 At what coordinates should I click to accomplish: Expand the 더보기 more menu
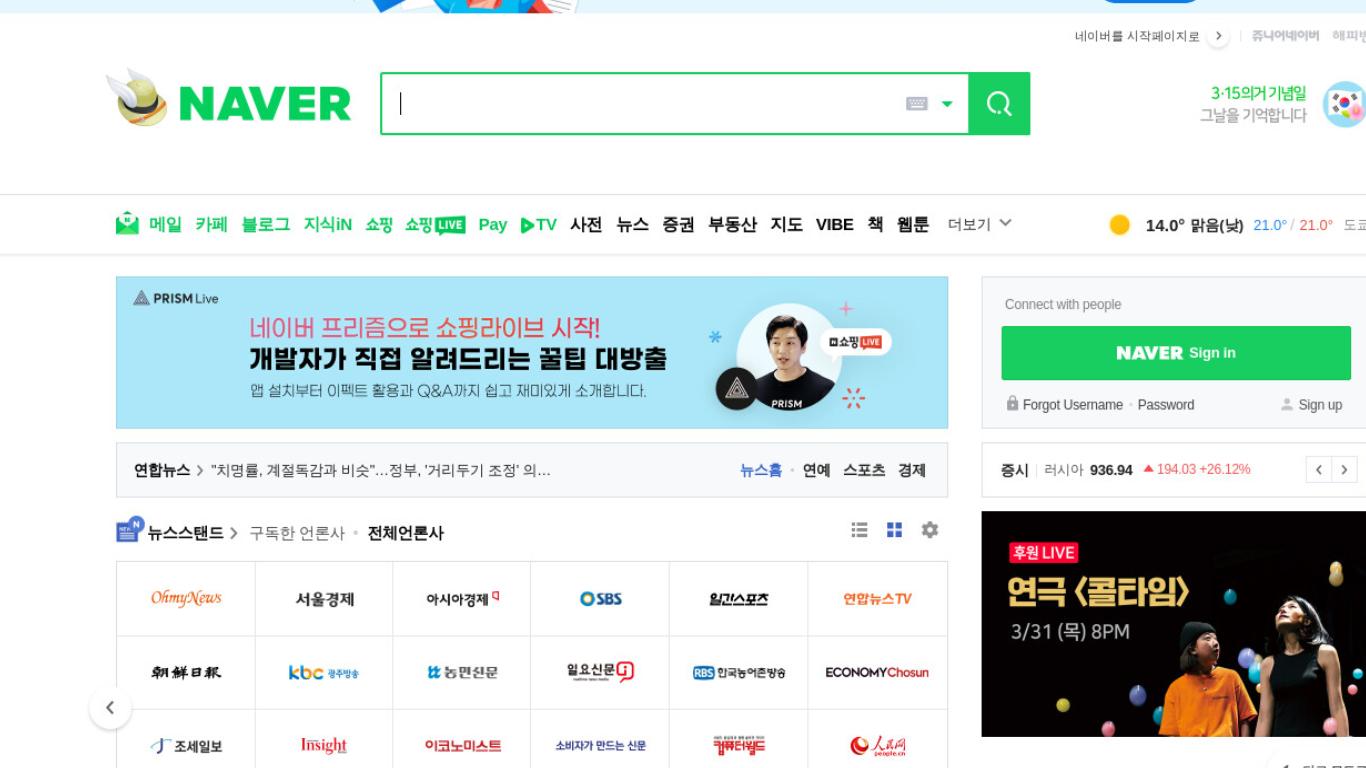(x=980, y=224)
